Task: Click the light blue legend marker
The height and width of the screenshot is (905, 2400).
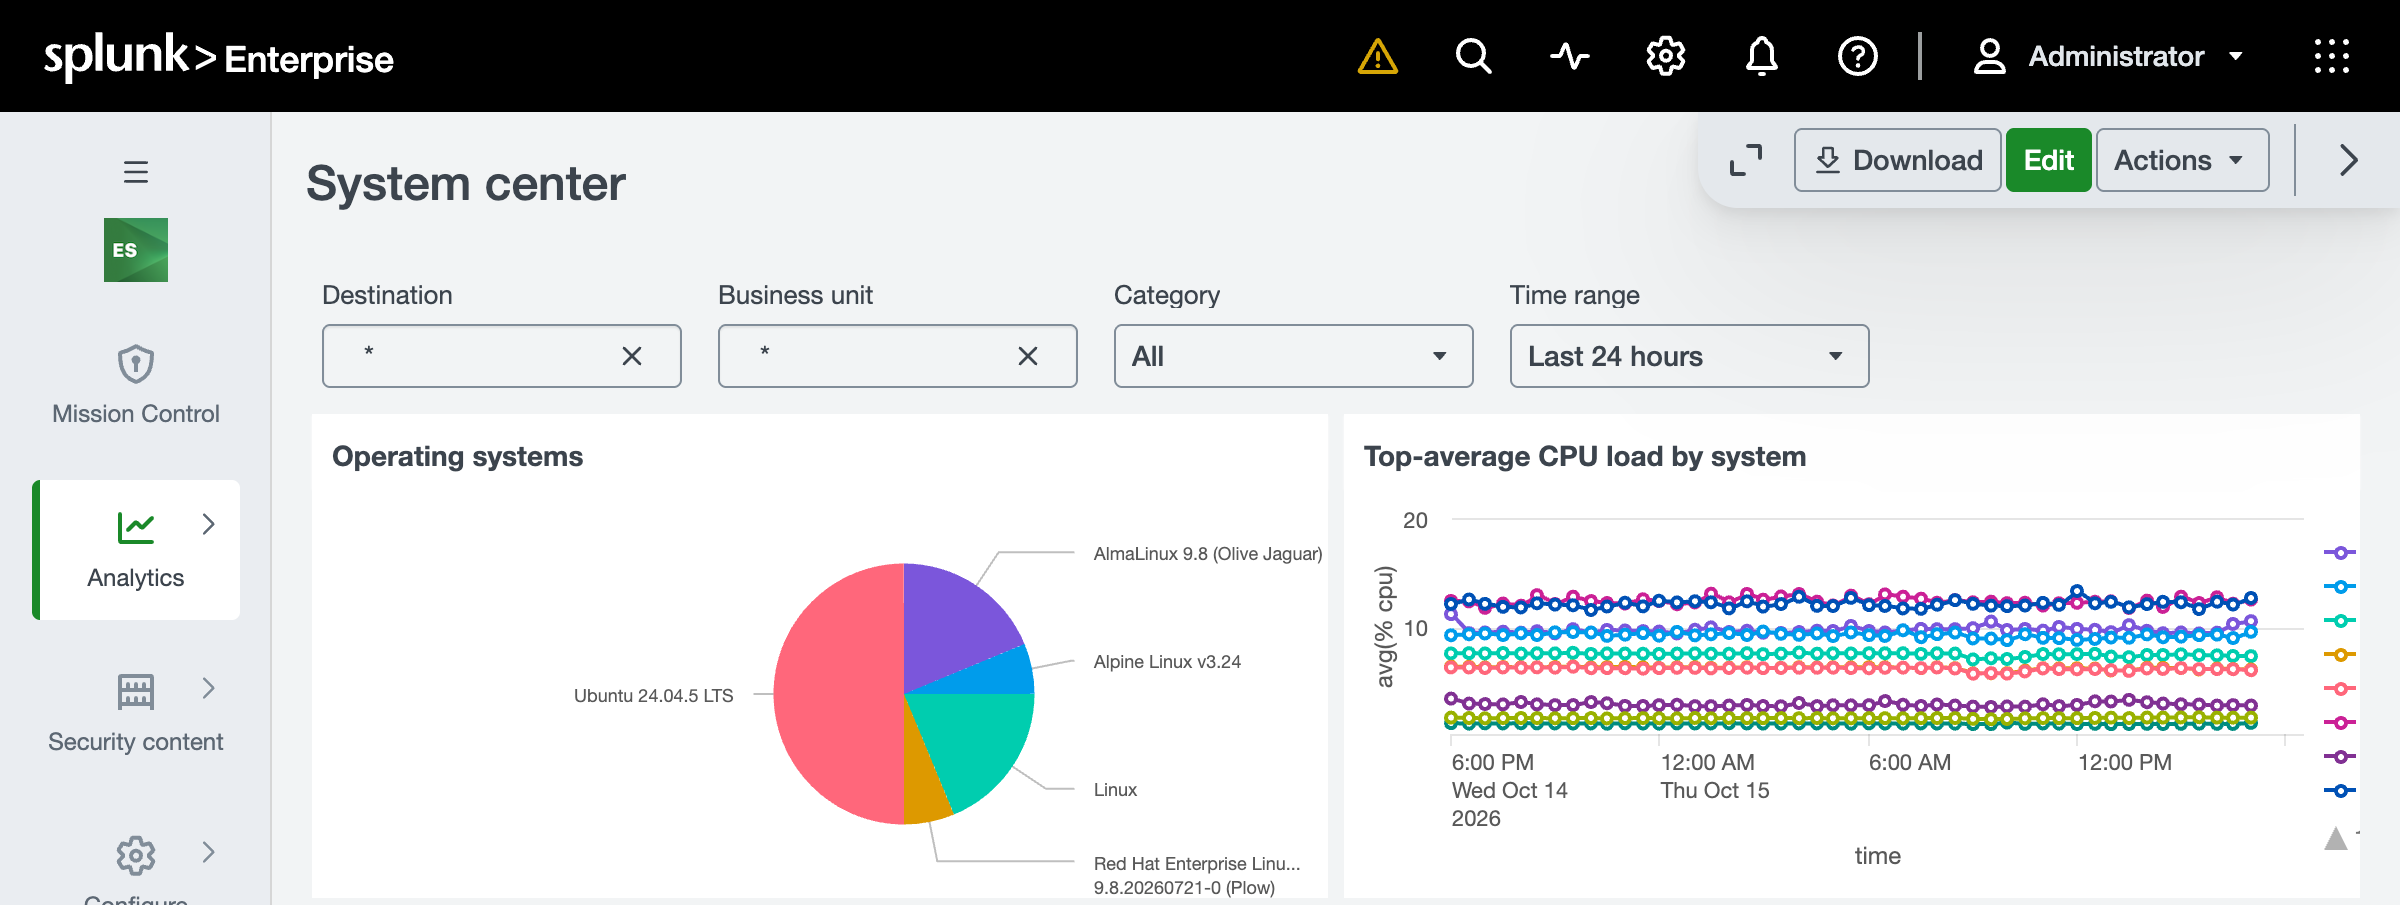Action: pyautogui.click(x=2340, y=587)
